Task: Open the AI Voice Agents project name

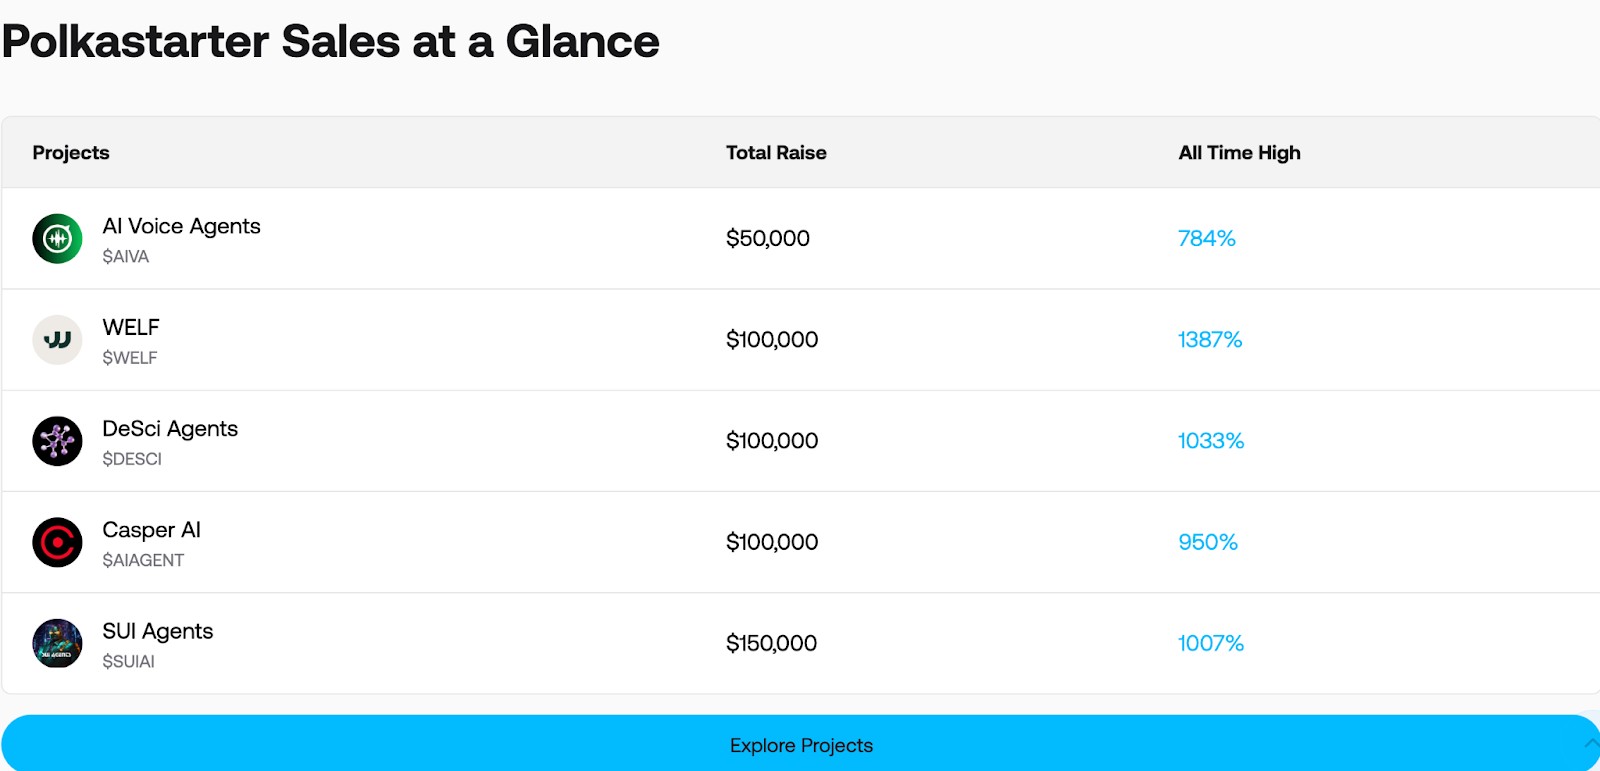Action: 181,226
